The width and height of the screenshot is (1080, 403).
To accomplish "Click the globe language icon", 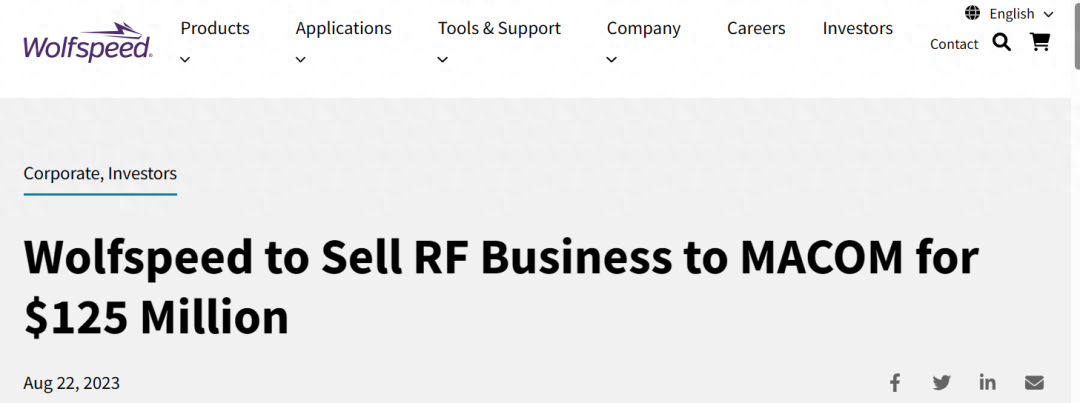I will [x=973, y=13].
